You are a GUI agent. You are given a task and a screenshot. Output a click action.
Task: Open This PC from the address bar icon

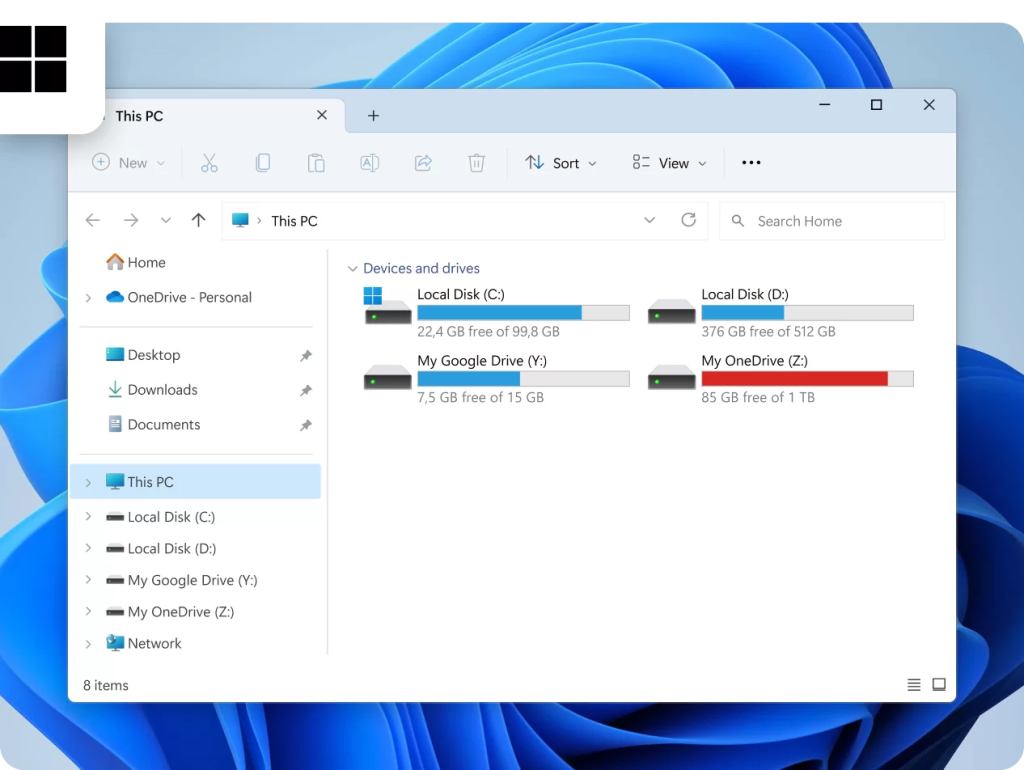(x=240, y=220)
